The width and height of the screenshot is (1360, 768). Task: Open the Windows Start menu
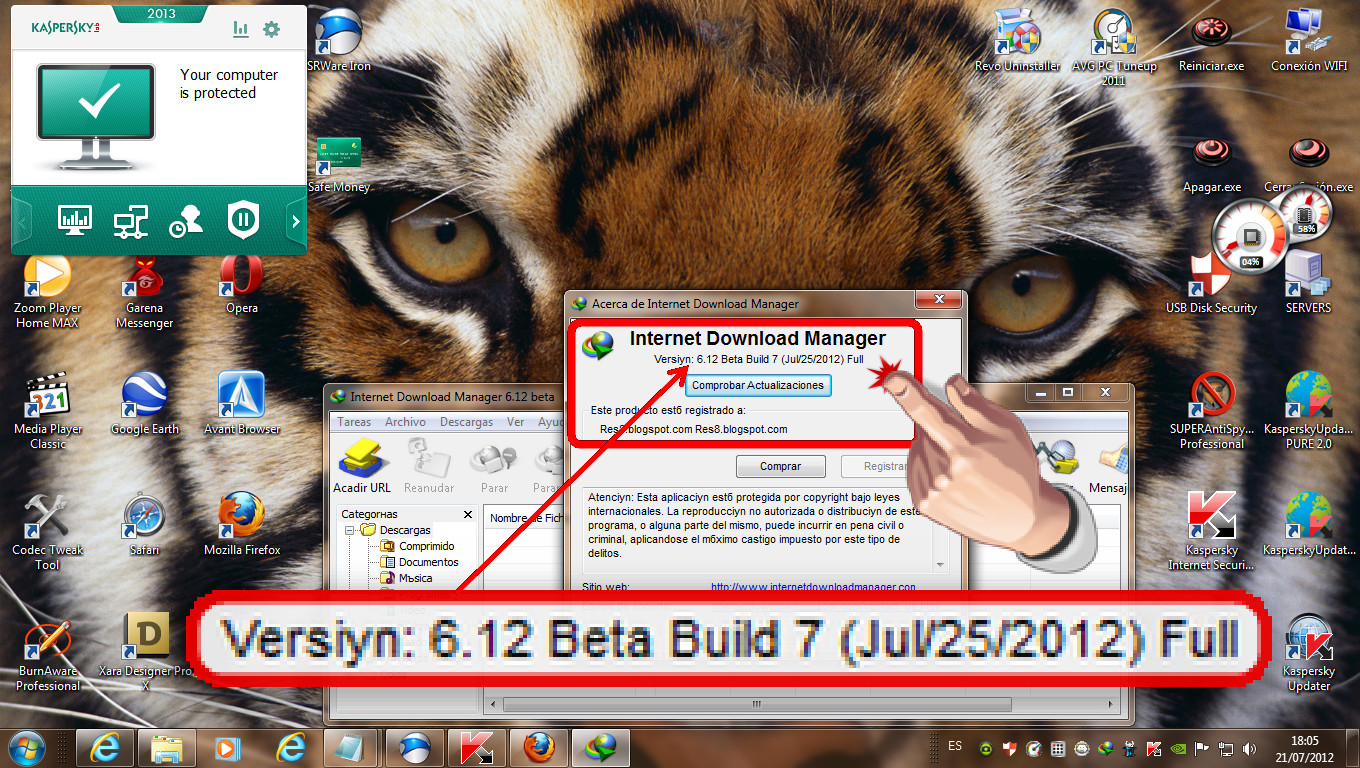[27, 748]
